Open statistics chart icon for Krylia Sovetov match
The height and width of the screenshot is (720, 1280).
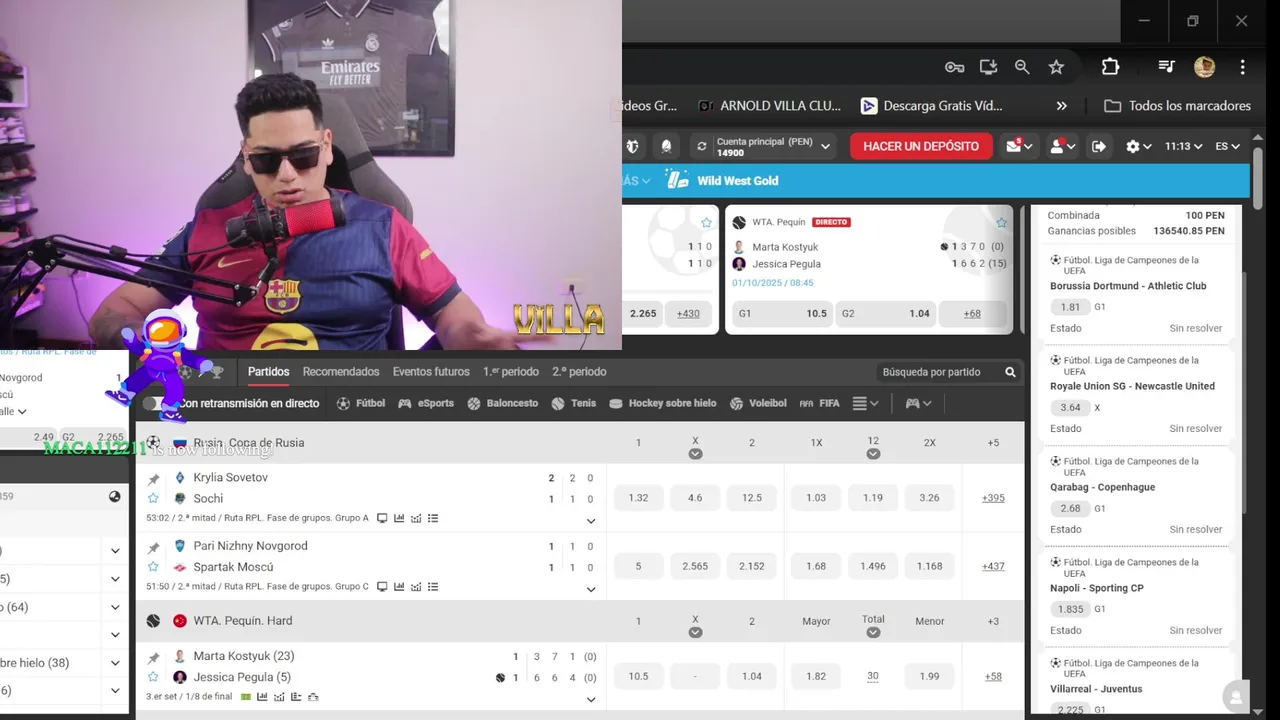point(399,518)
